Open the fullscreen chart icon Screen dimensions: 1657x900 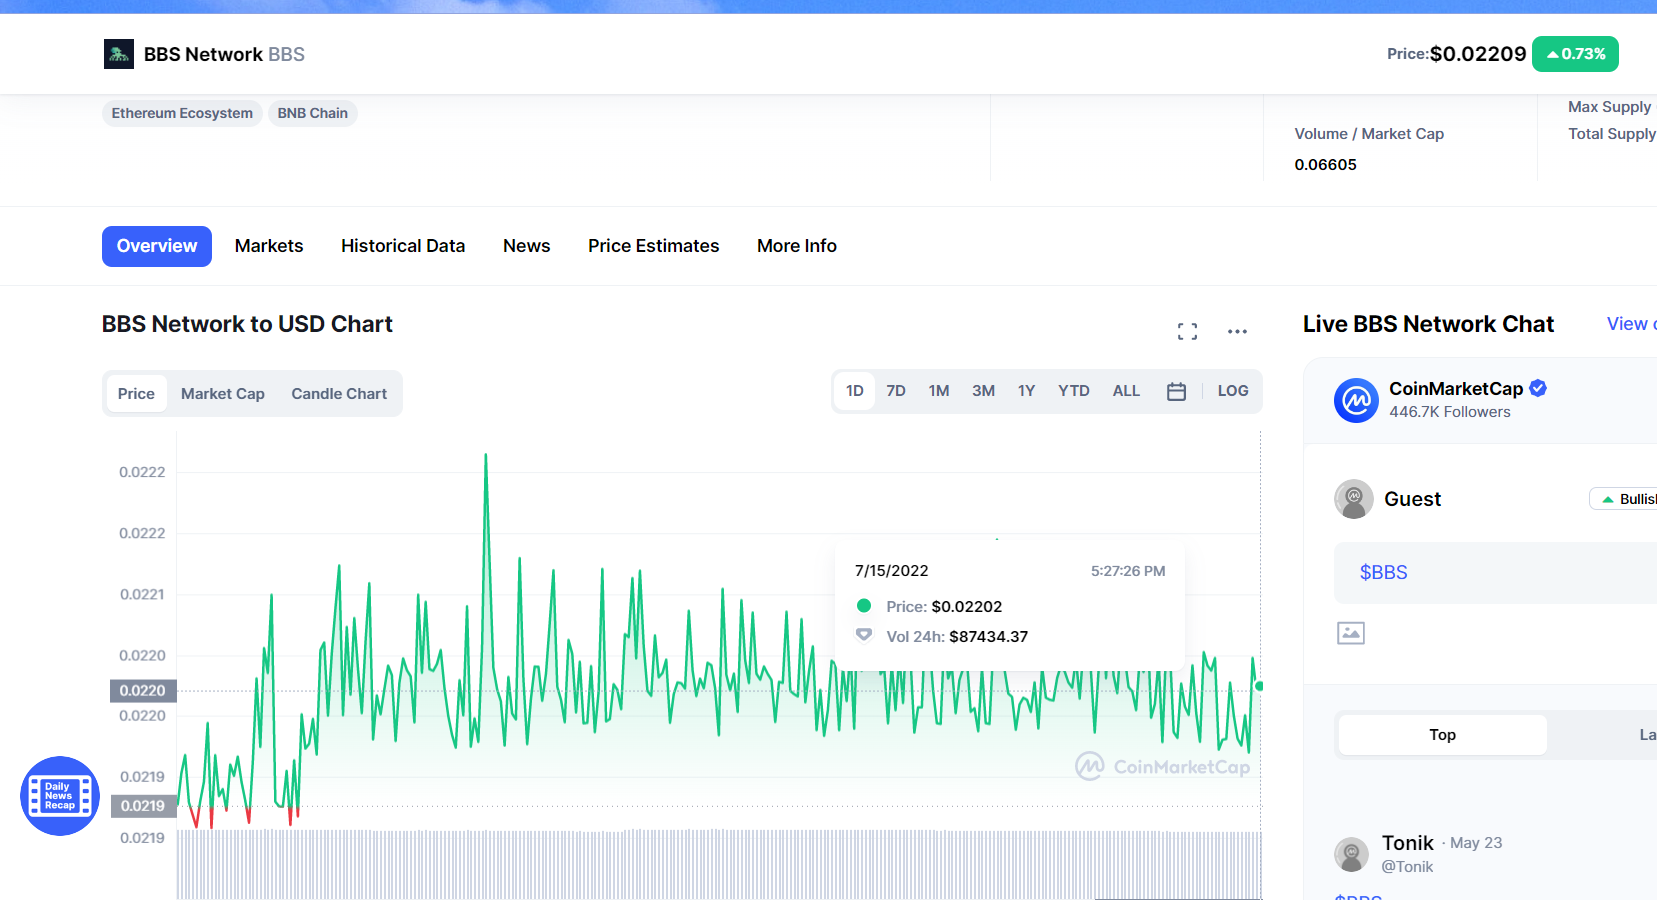(1187, 332)
